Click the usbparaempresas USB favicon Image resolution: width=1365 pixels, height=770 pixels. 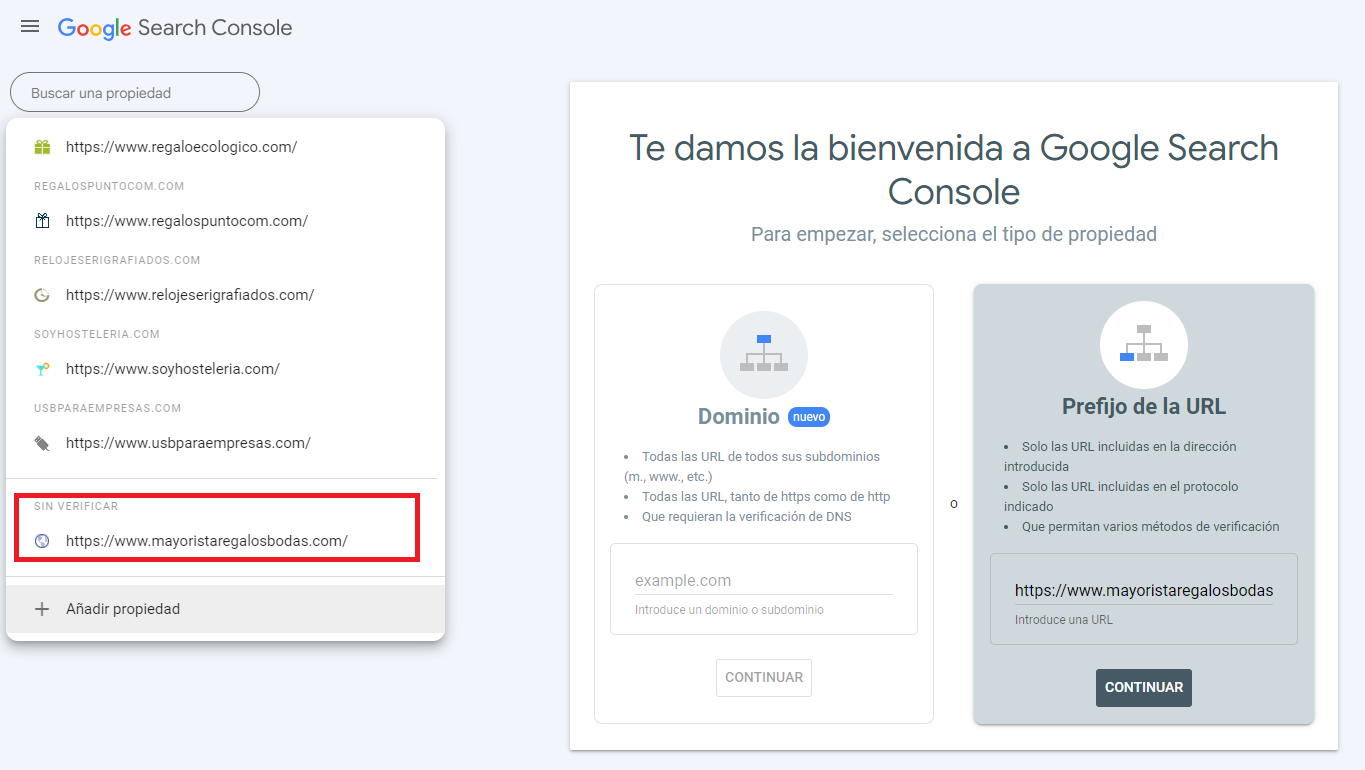tap(42, 443)
